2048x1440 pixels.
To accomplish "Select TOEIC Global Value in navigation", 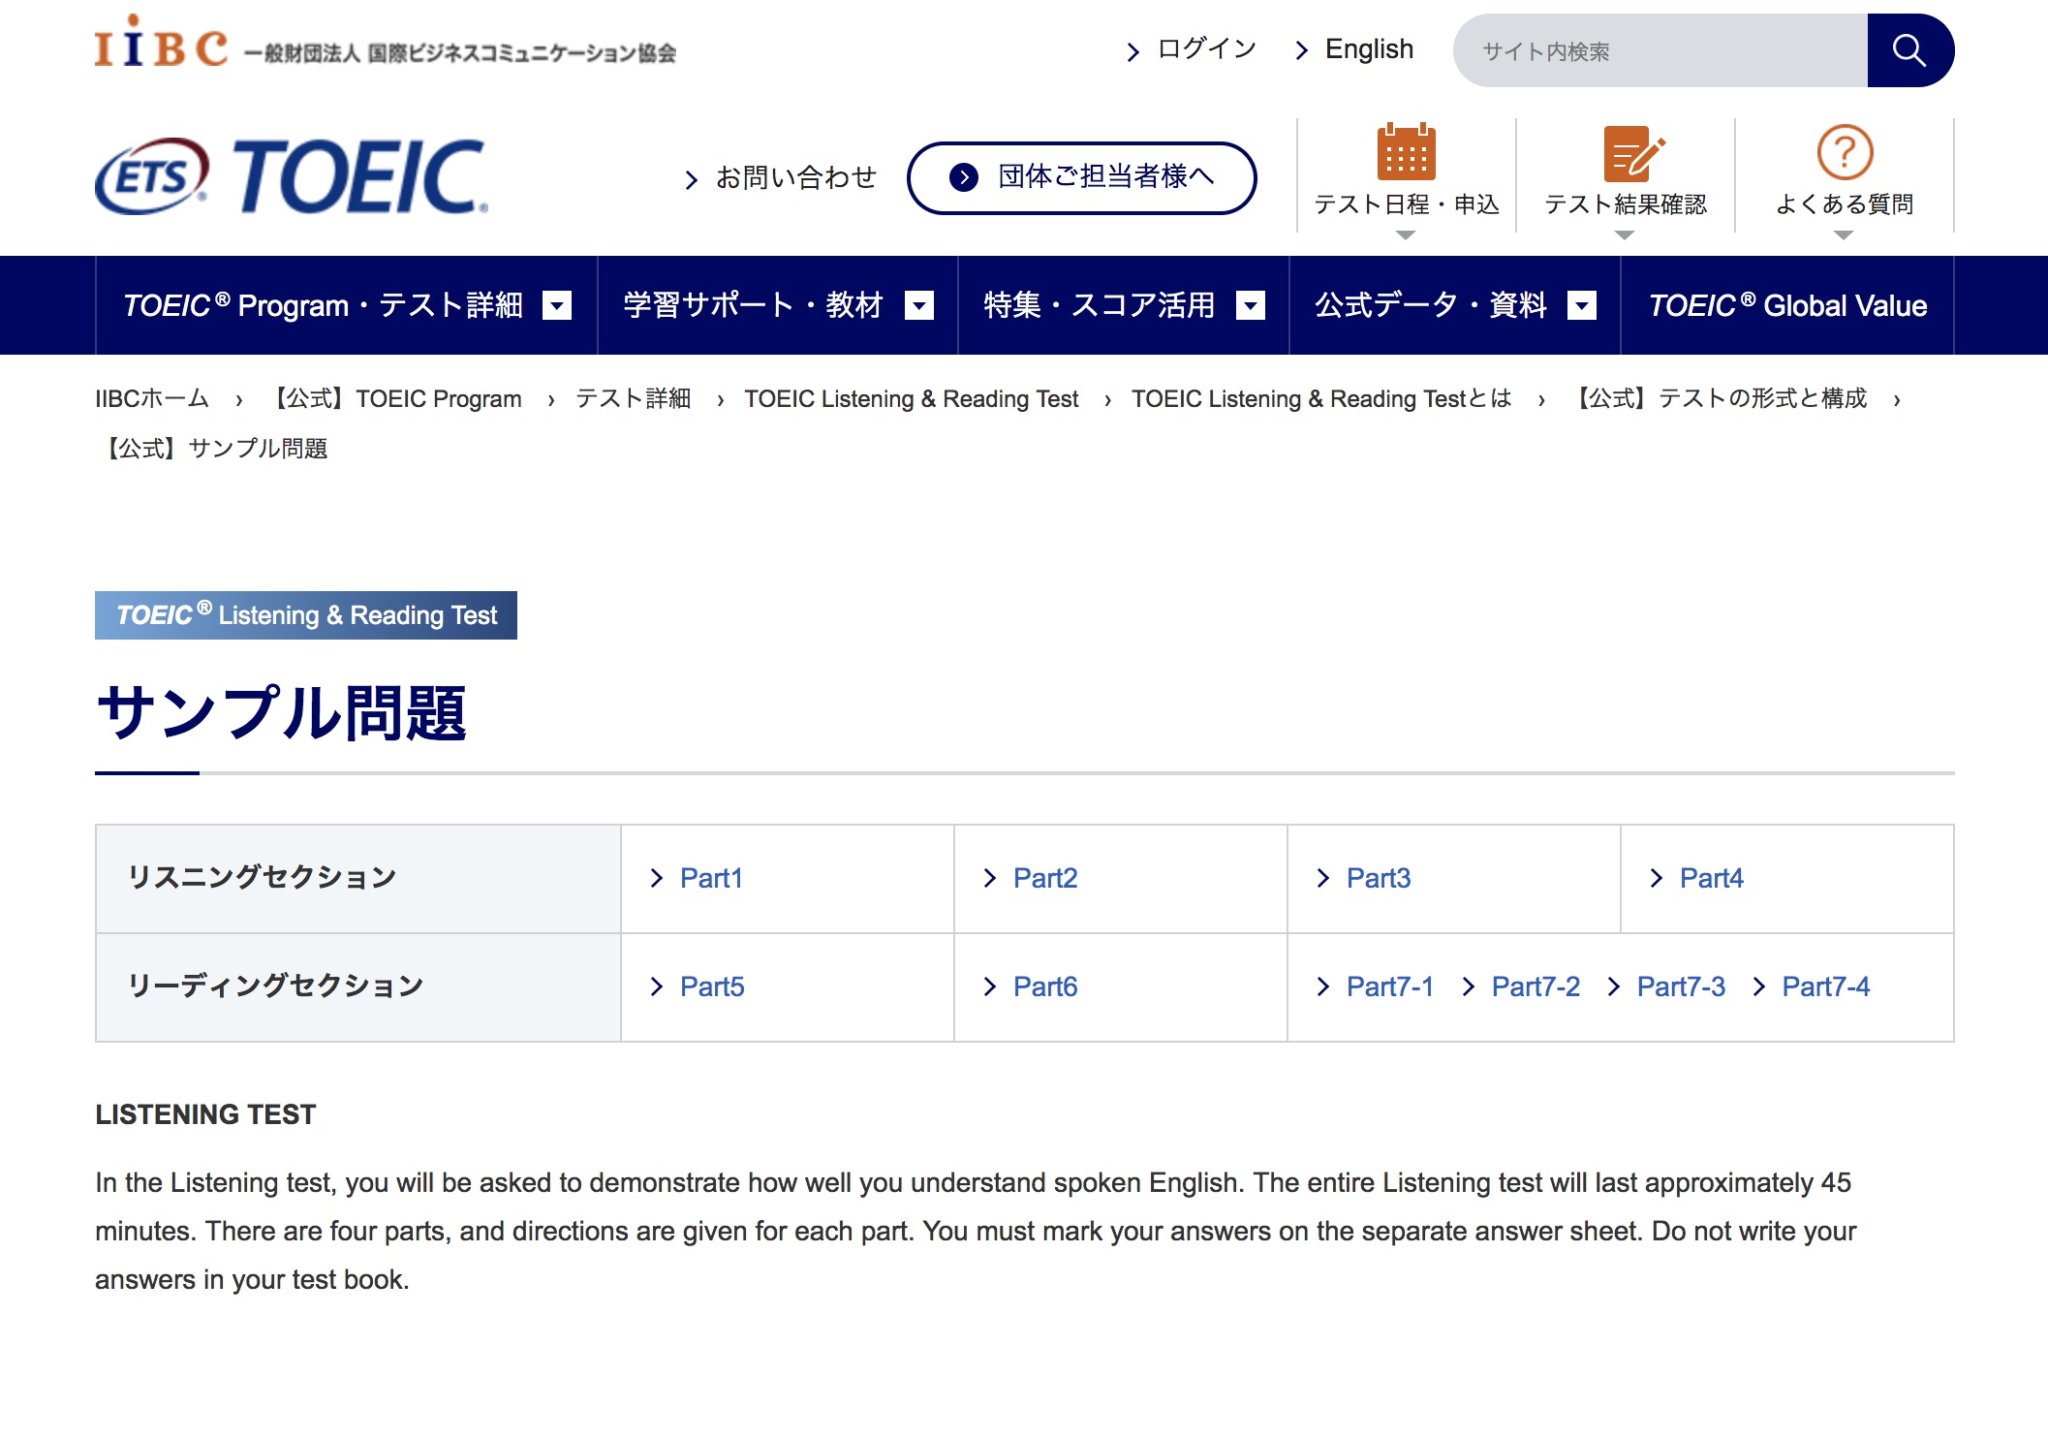I will coord(1787,305).
